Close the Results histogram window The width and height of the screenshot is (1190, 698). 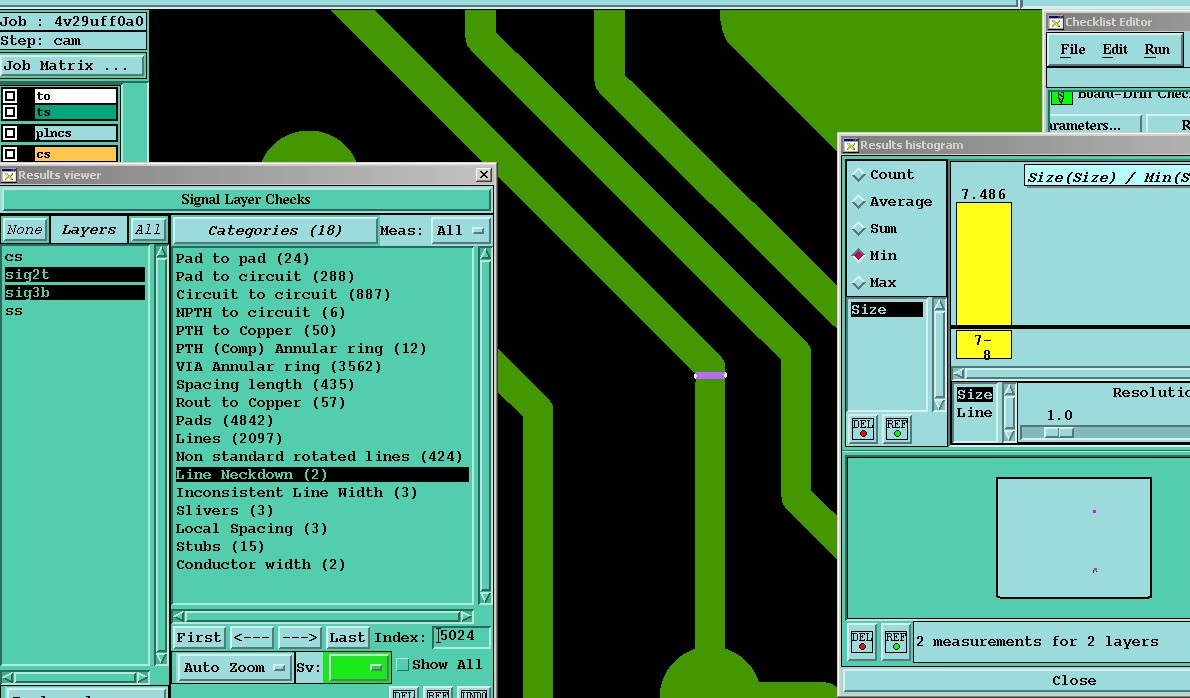(1074, 681)
